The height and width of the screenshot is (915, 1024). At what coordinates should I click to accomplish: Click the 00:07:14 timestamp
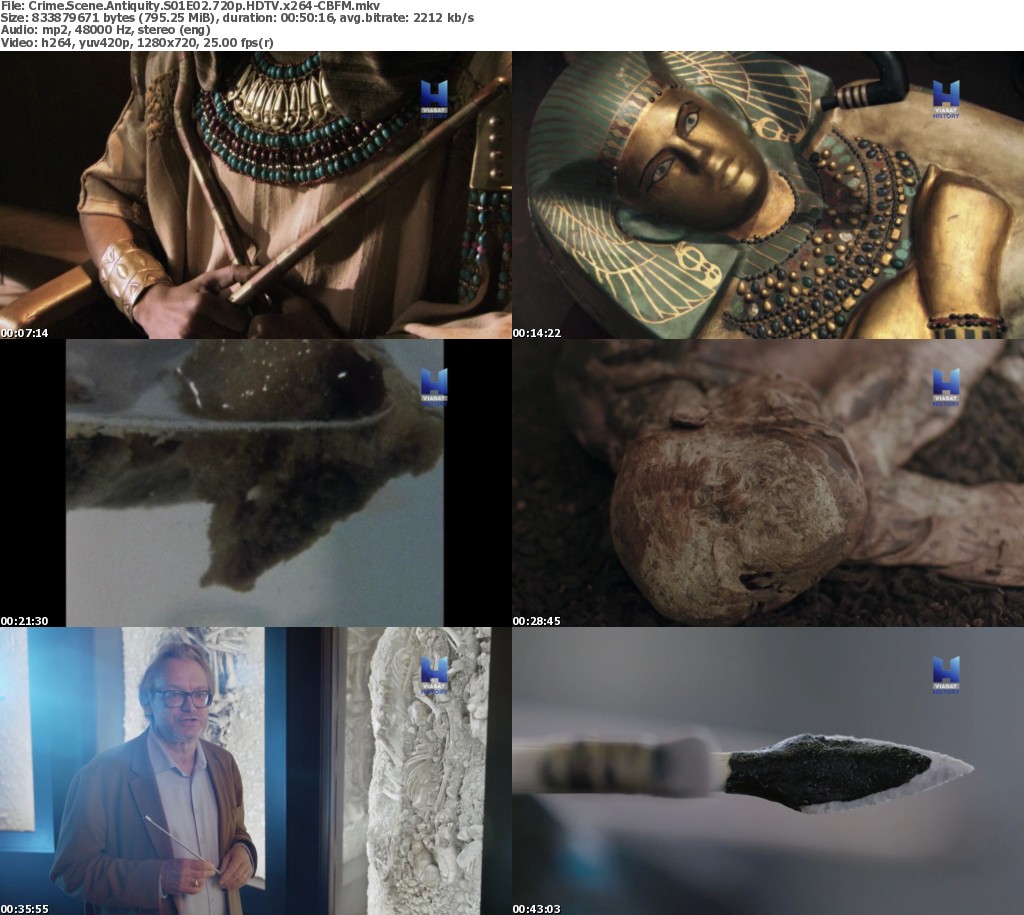click(24, 332)
